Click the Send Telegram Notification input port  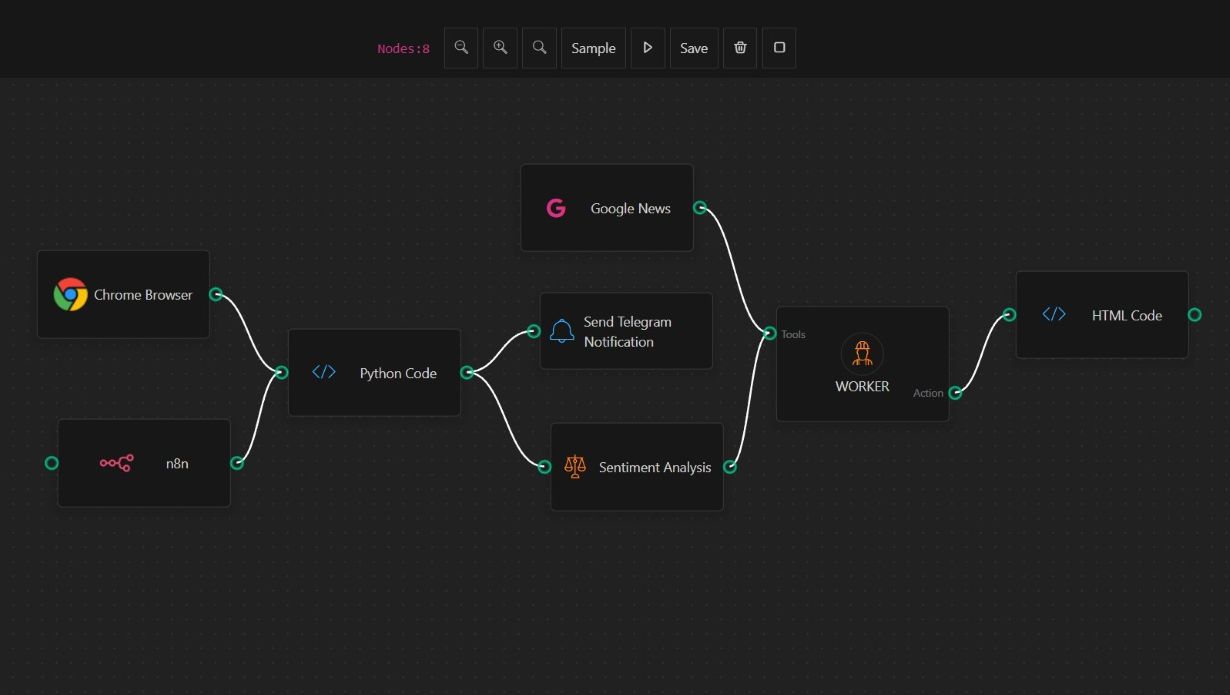[x=534, y=331]
